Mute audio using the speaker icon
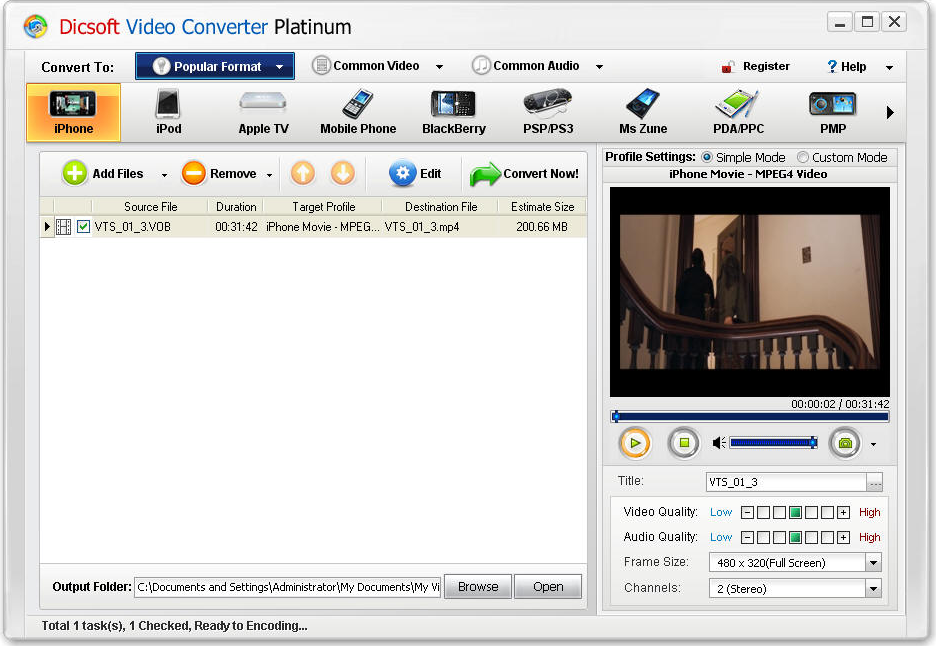This screenshot has height=646, width=936. (x=719, y=442)
